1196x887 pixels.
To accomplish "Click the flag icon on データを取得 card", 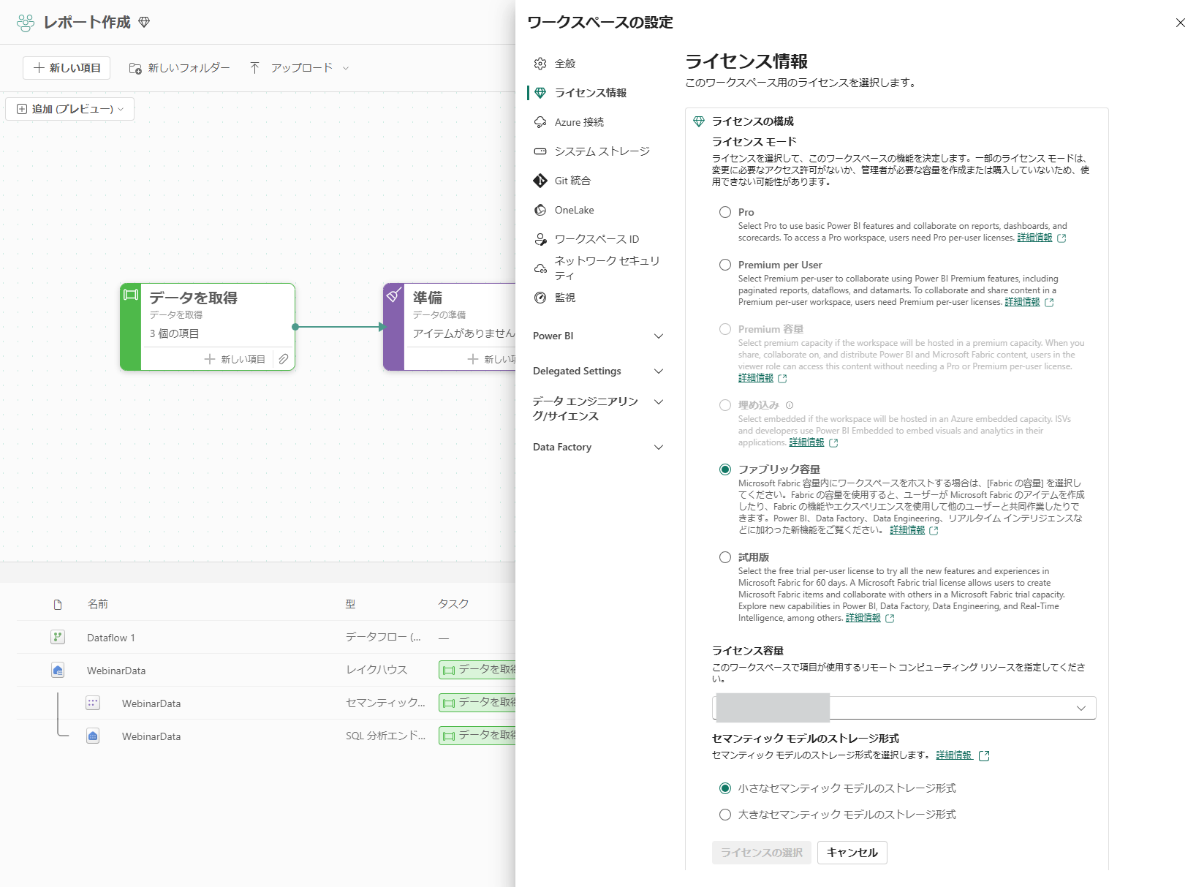I will (x=130, y=294).
